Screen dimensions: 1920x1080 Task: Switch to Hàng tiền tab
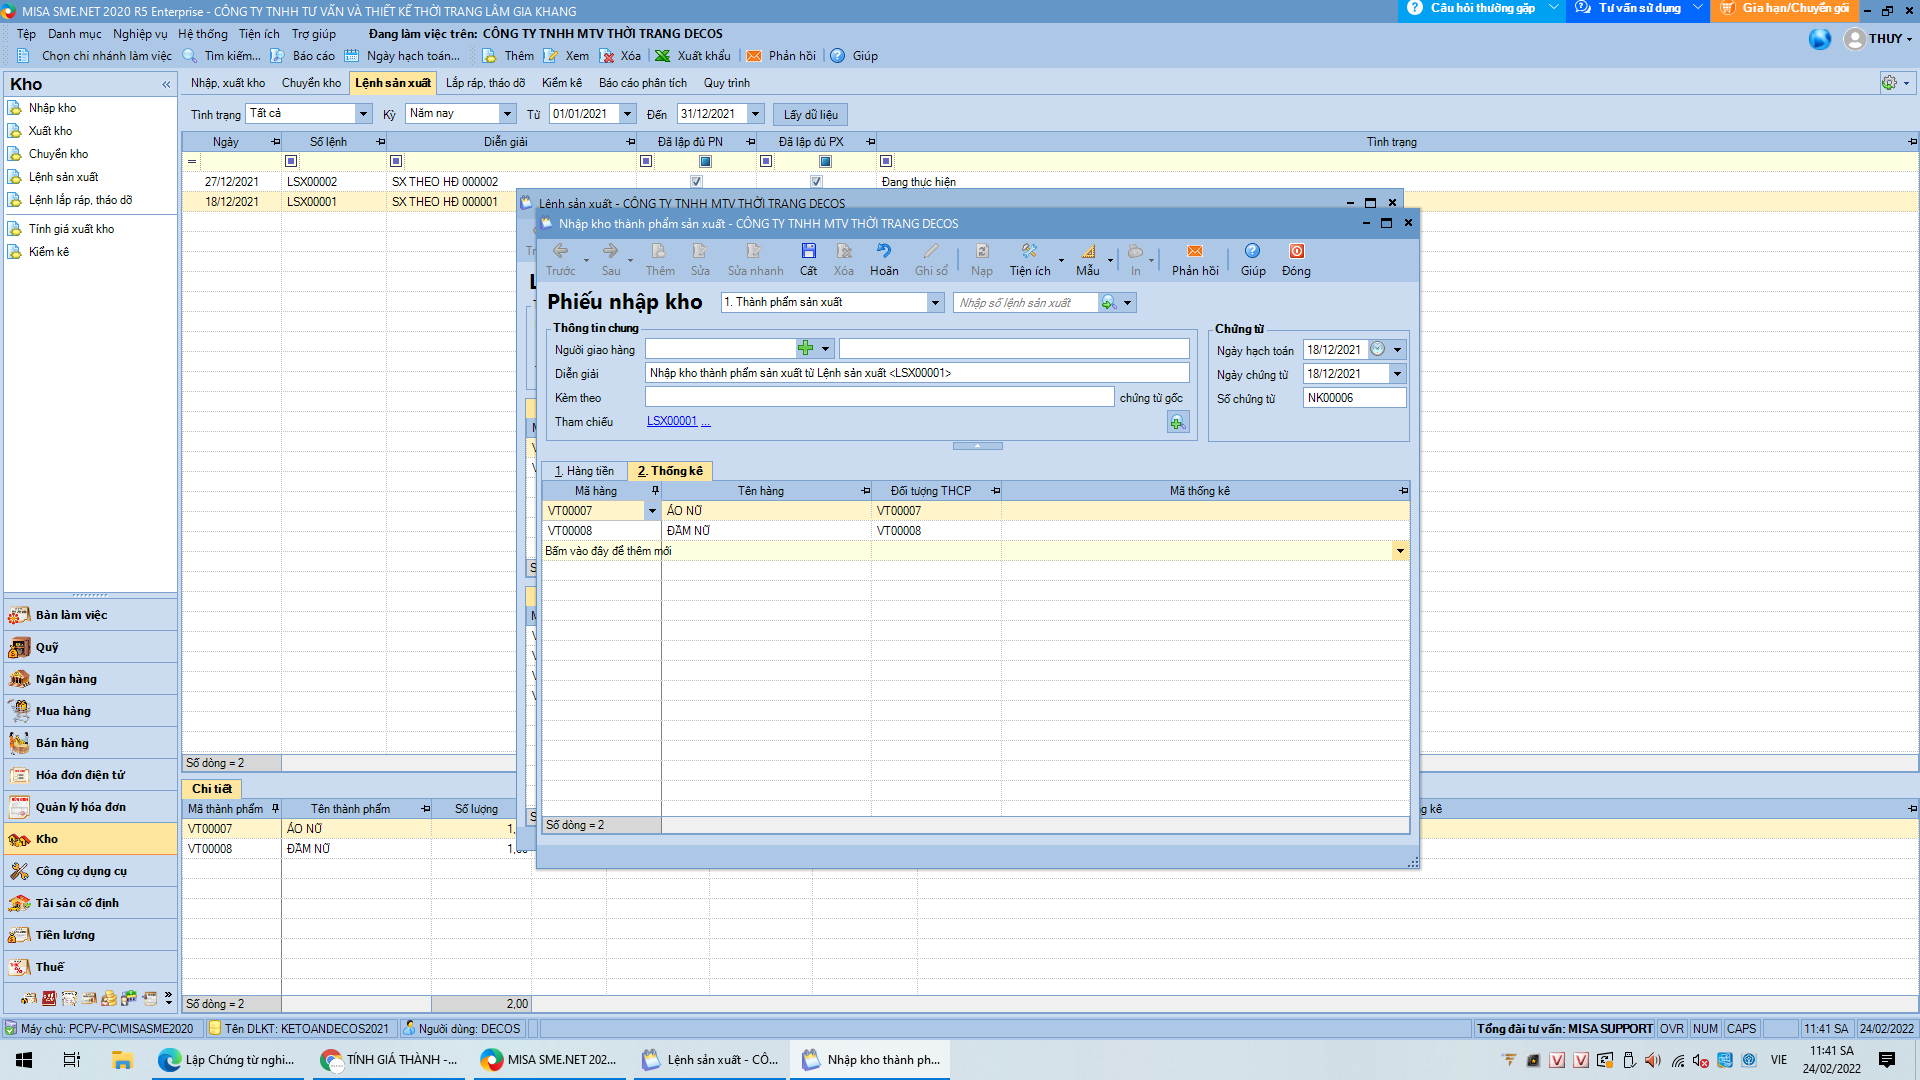click(585, 471)
